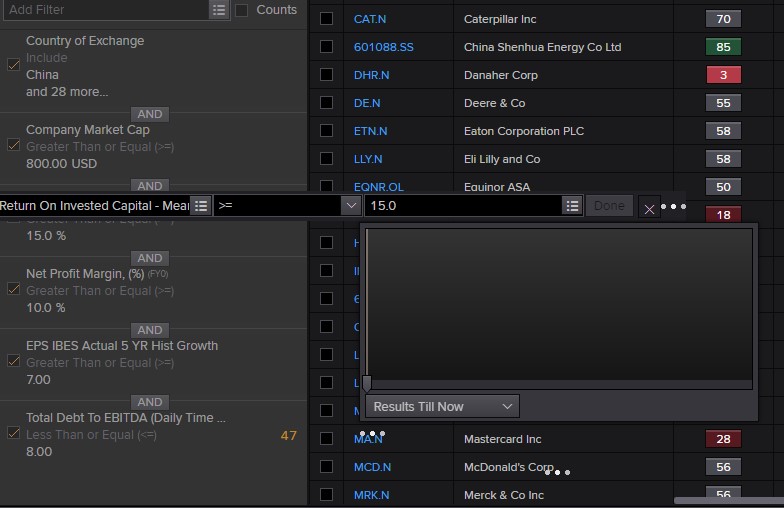
Task: Click the 15.0 value input field
Action: click(x=464, y=206)
